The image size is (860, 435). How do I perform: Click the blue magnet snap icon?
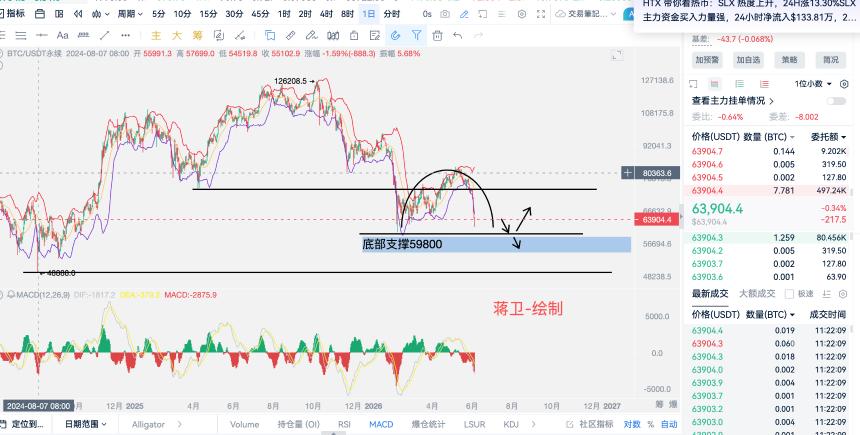395,36
